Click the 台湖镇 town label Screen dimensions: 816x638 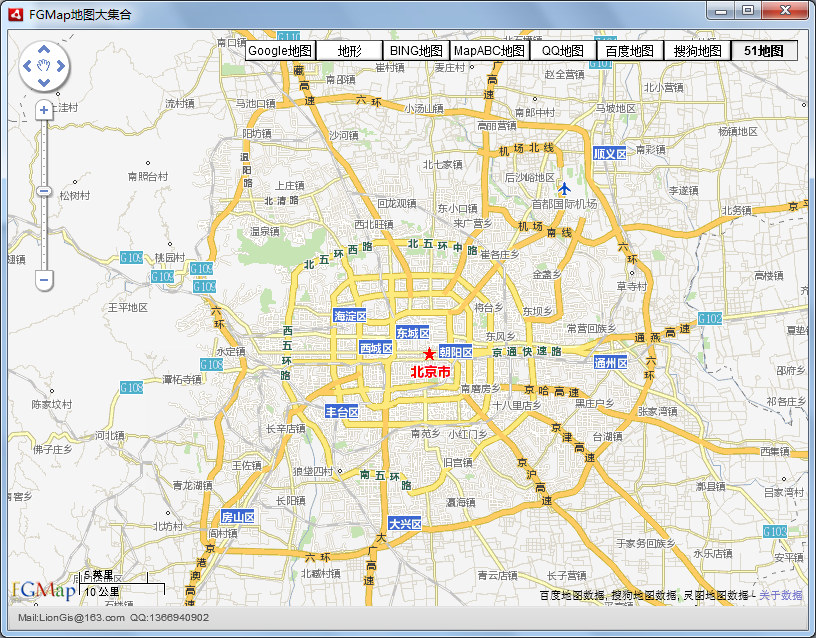tap(607, 437)
